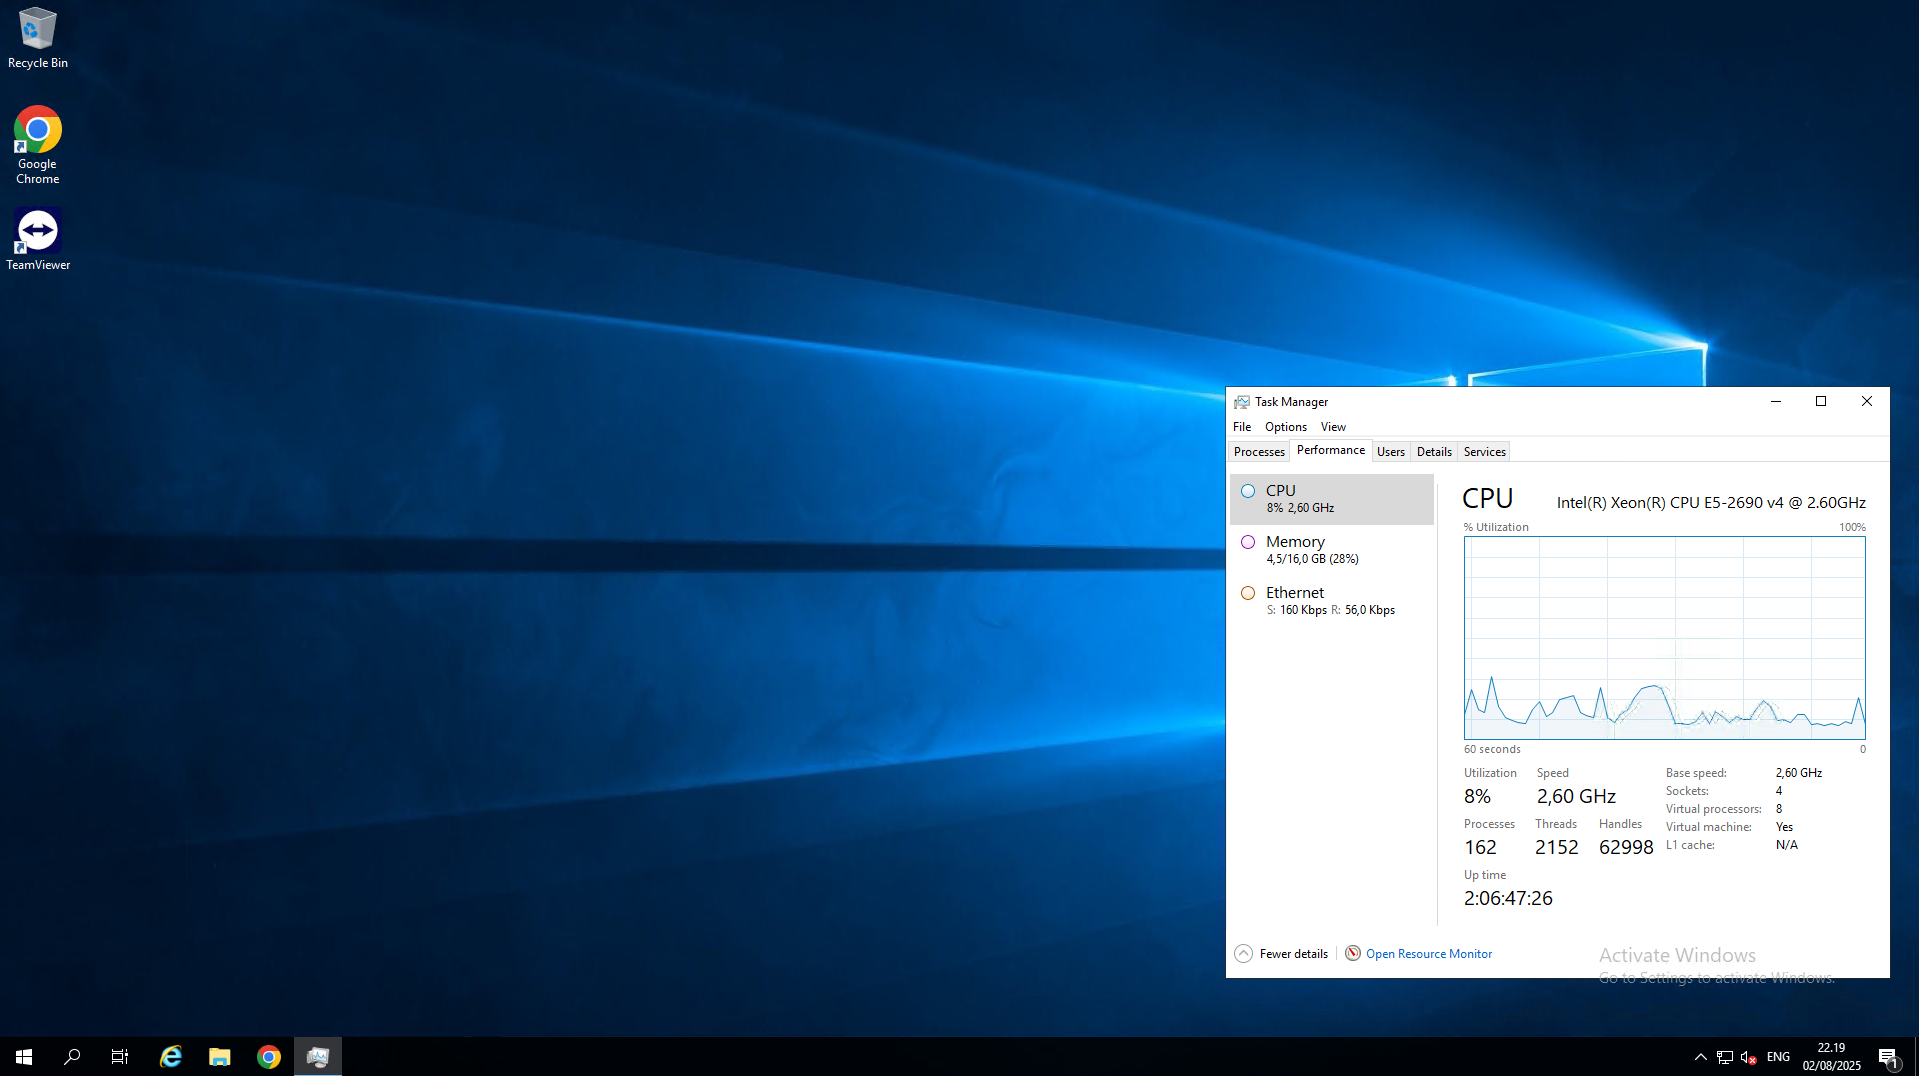Open the Recycle Bin desktop icon
The width and height of the screenshot is (1919, 1076).
point(38,38)
